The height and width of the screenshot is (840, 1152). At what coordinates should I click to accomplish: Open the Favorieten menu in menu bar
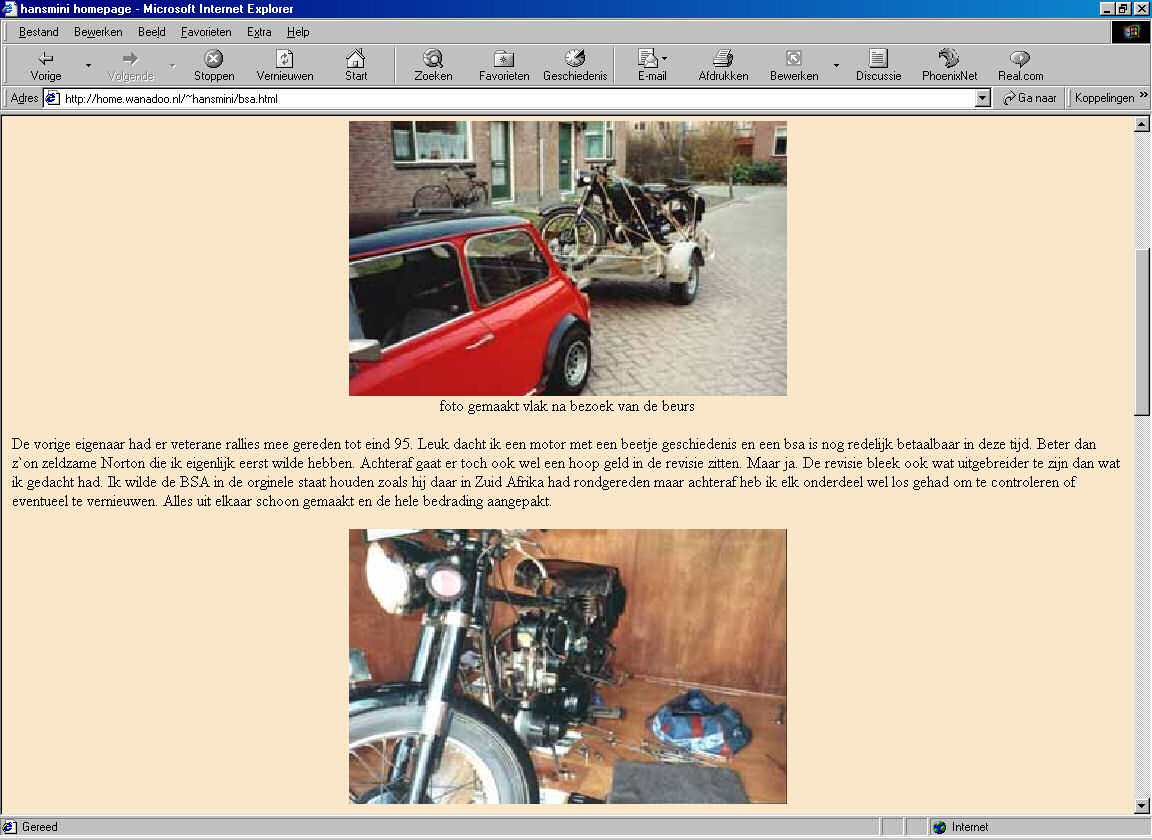click(206, 32)
